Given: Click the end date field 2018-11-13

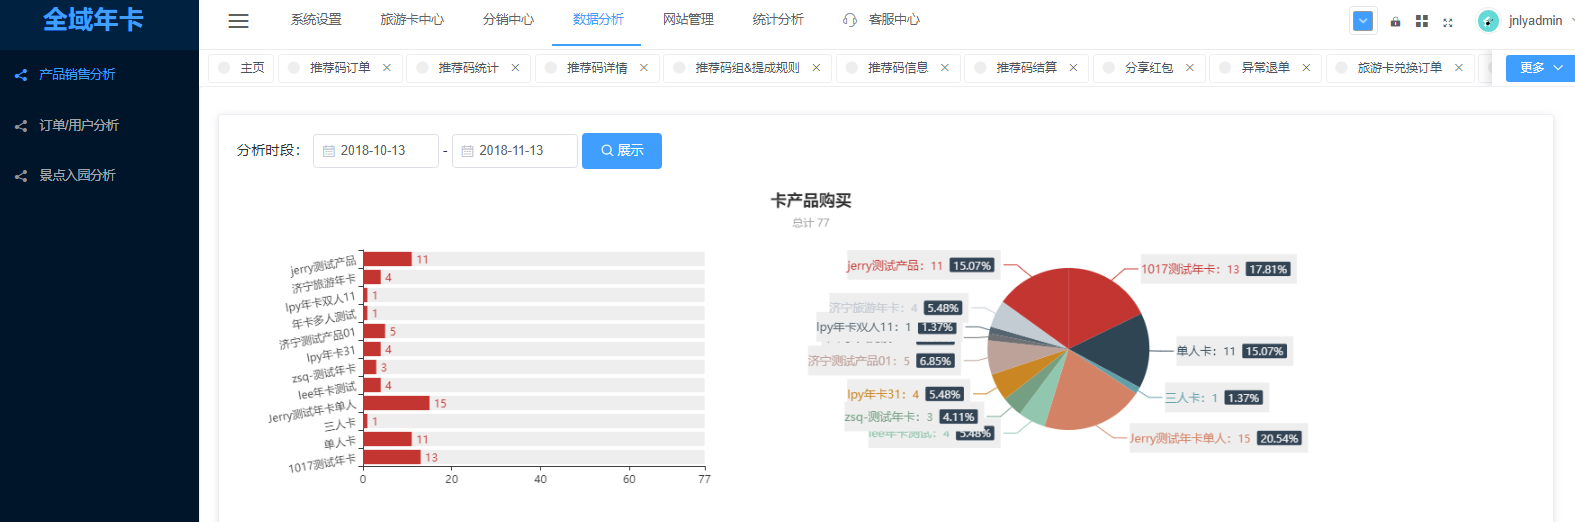Looking at the screenshot, I should pyautogui.click(x=515, y=151).
